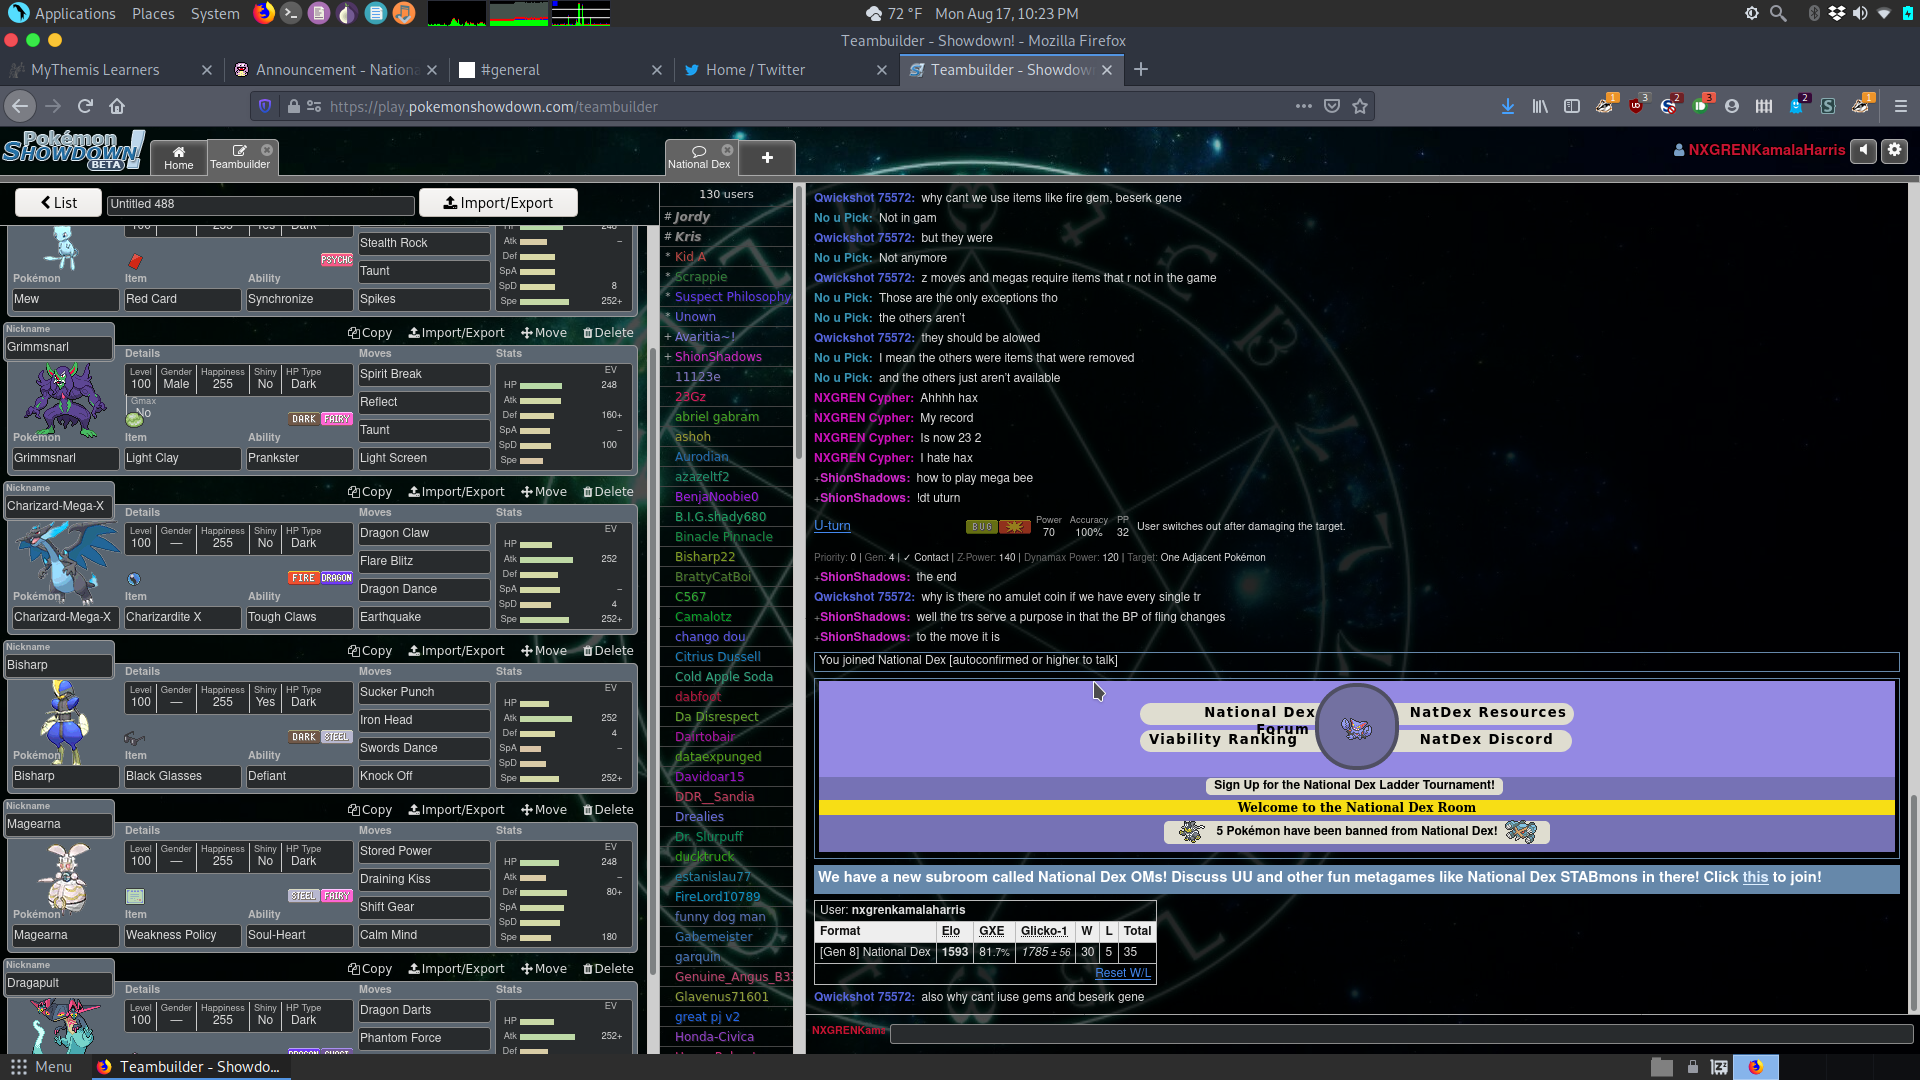Image resolution: width=1920 pixels, height=1080 pixels.
Task: Toggle Grimmsnarl's Gmax No setting
Action: 143,408
